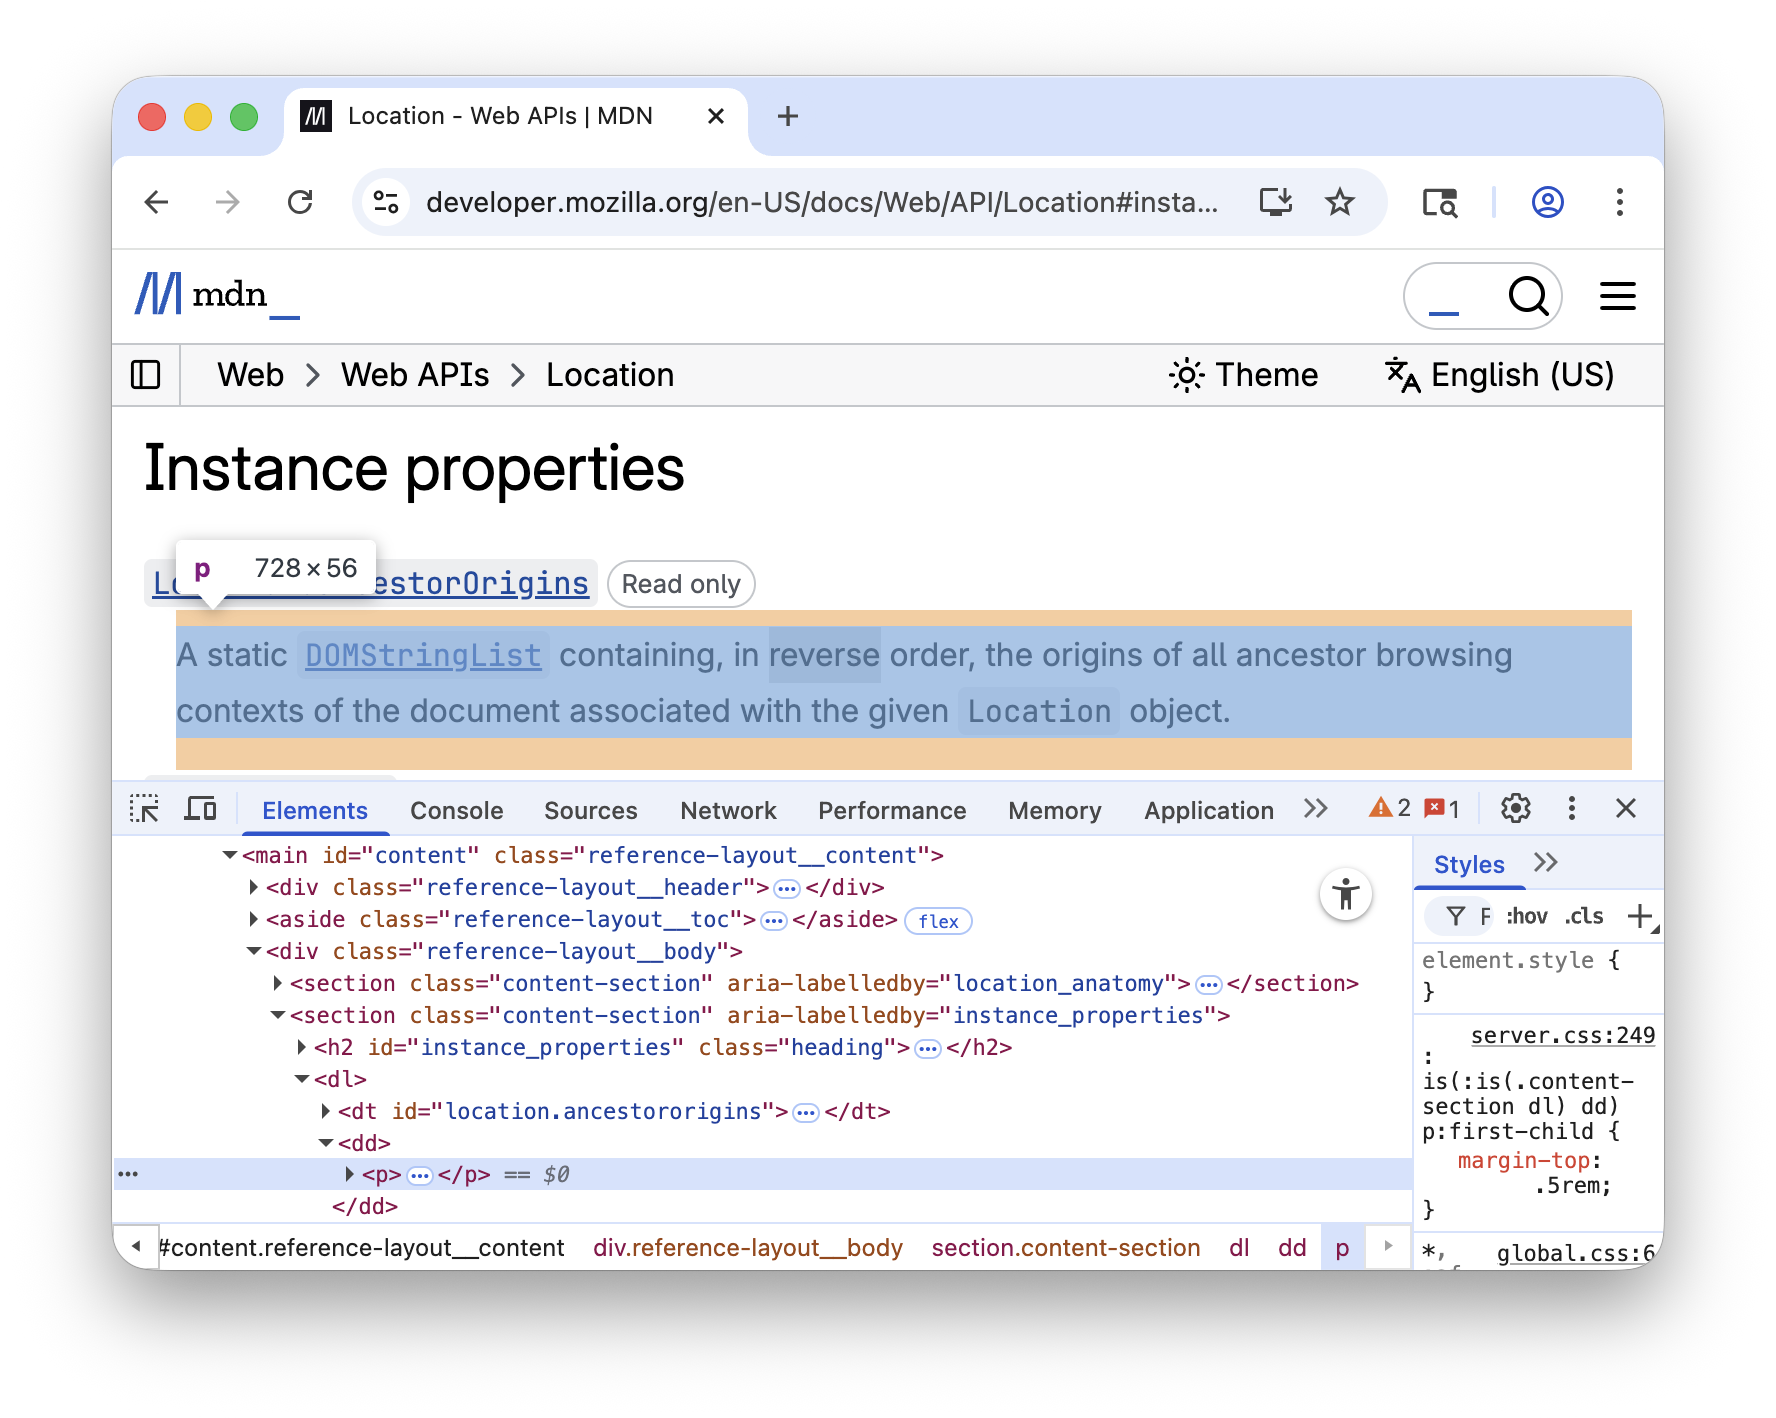Collapse the dl element in DOM tree
This screenshot has width=1776, height=1418.
click(x=302, y=1080)
